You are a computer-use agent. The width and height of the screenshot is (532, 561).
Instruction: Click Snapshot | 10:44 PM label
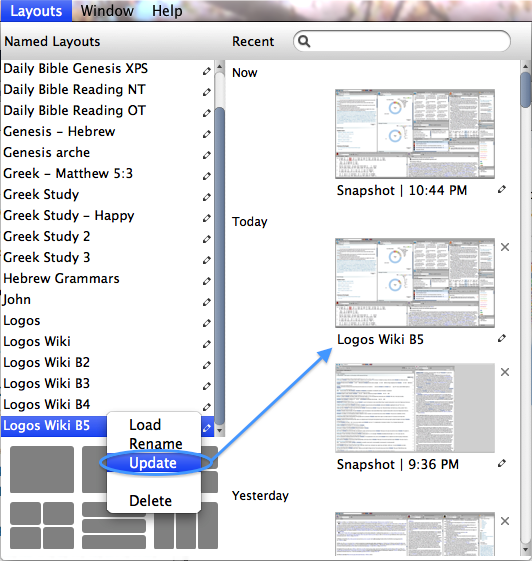[402, 190]
